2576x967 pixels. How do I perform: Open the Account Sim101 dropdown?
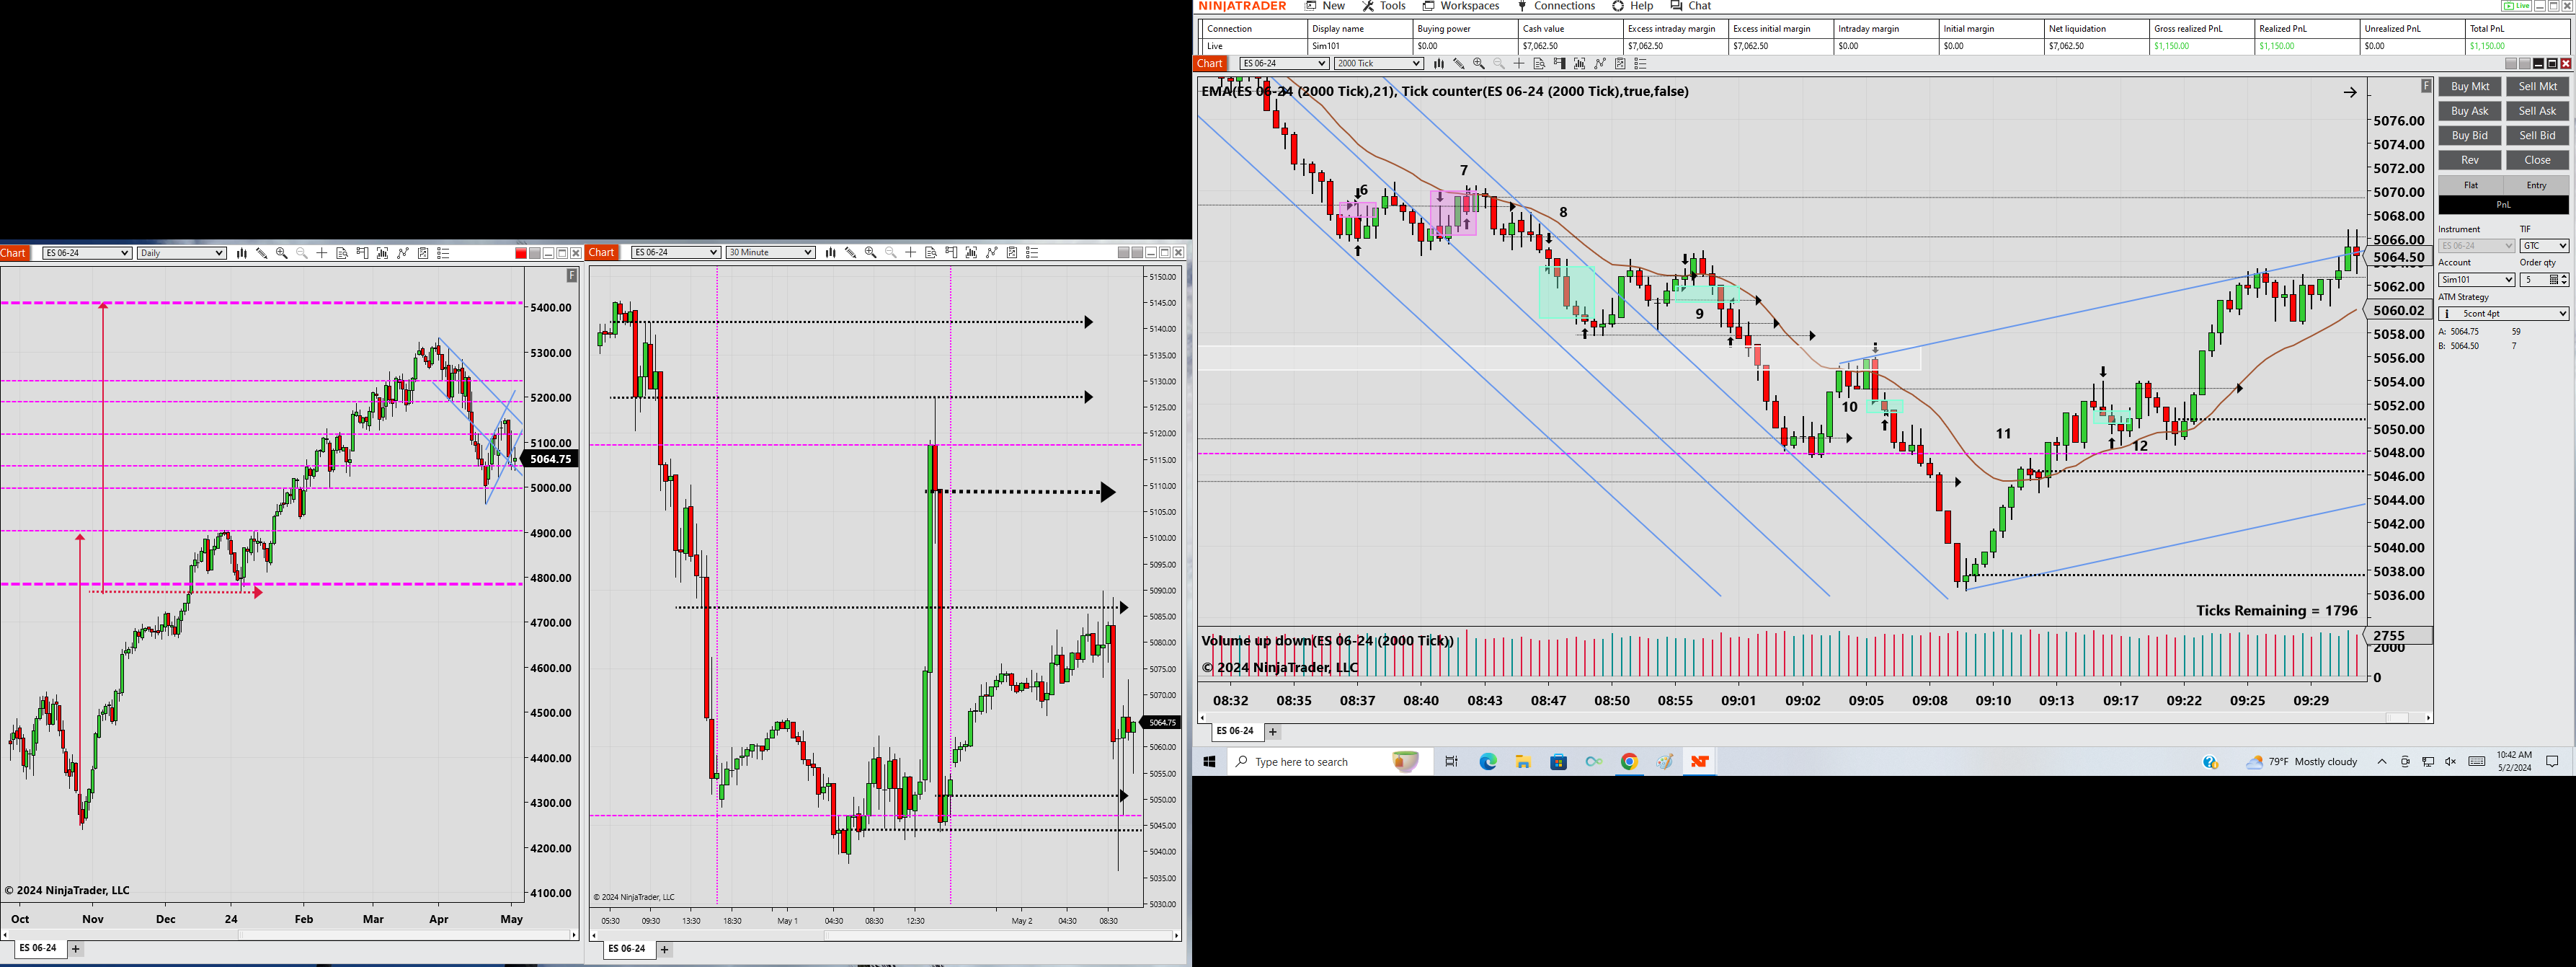[x=2476, y=280]
